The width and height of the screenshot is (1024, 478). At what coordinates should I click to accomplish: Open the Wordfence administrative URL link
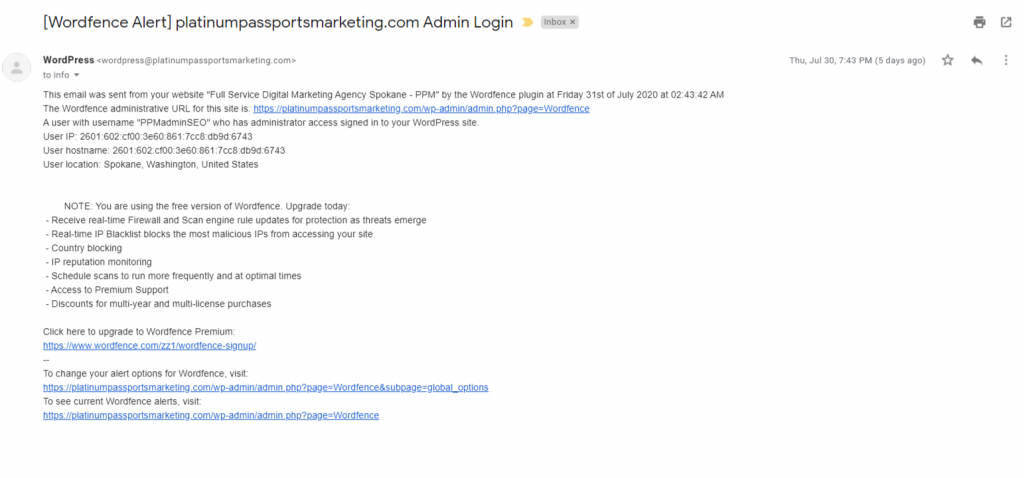(421, 109)
